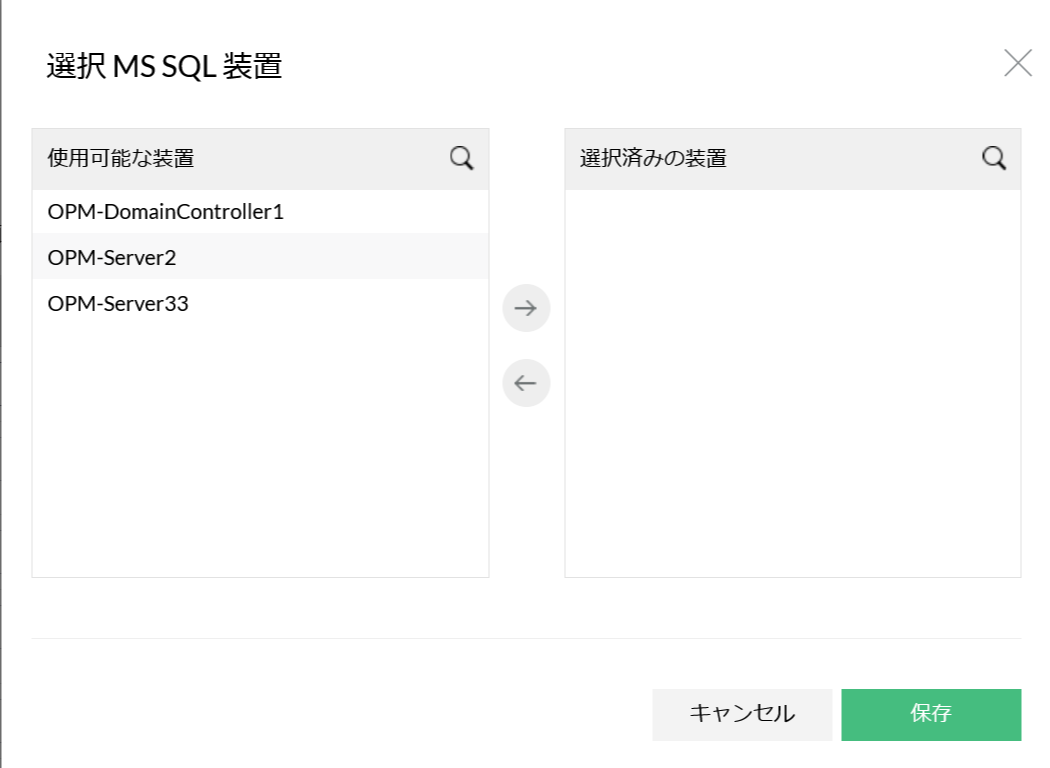Click the キャンセル button
The width and height of the screenshot is (1050, 768).
[742, 714]
